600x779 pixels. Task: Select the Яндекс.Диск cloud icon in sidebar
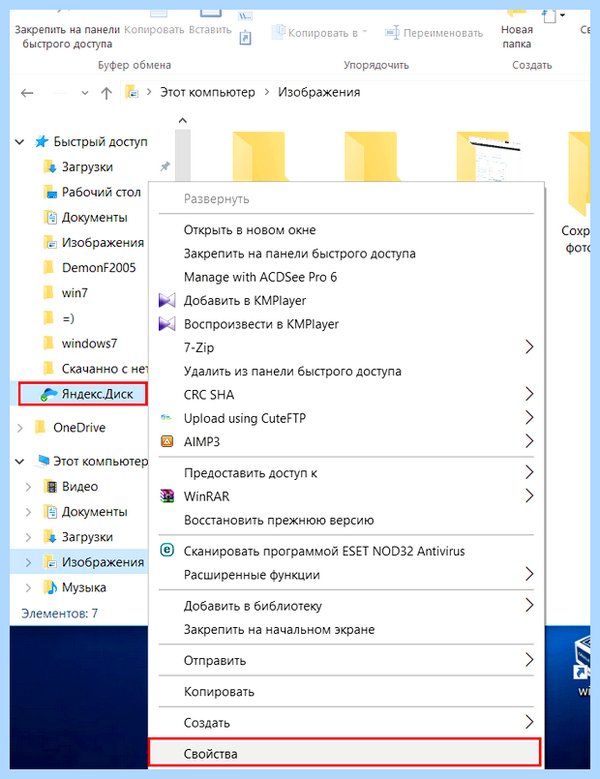point(49,394)
